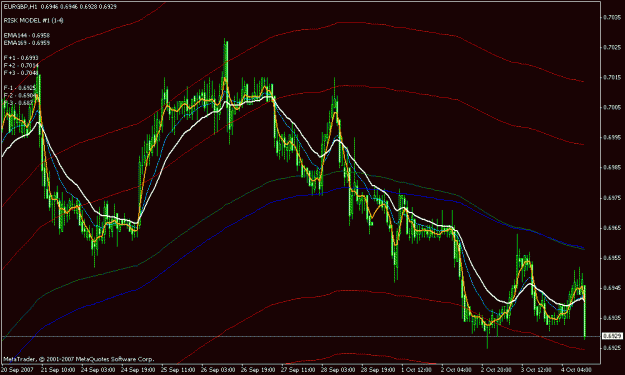Select the 2 Oct 20:00 time label
The width and height of the screenshot is (625, 375).
(x=496, y=370)
